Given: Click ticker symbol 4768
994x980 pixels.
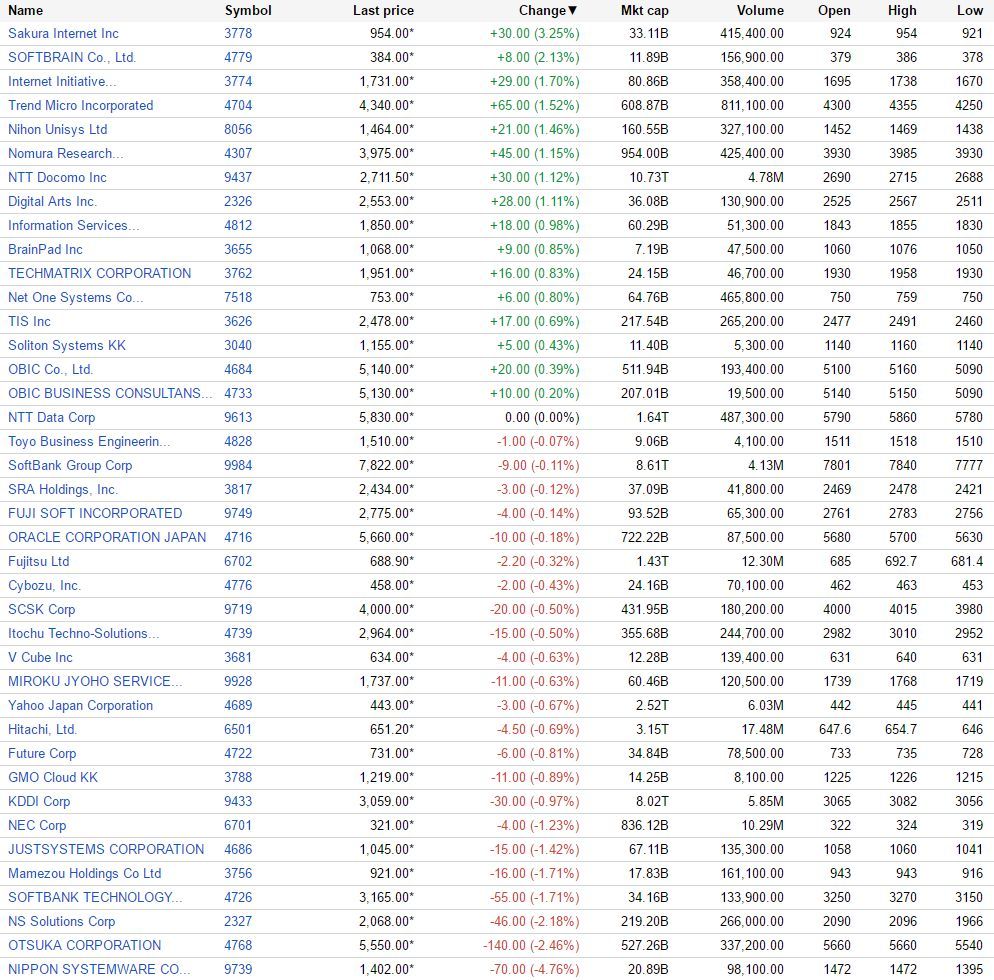Looking at the screenshot, I should pyautogui.click(x=238, y=947).
